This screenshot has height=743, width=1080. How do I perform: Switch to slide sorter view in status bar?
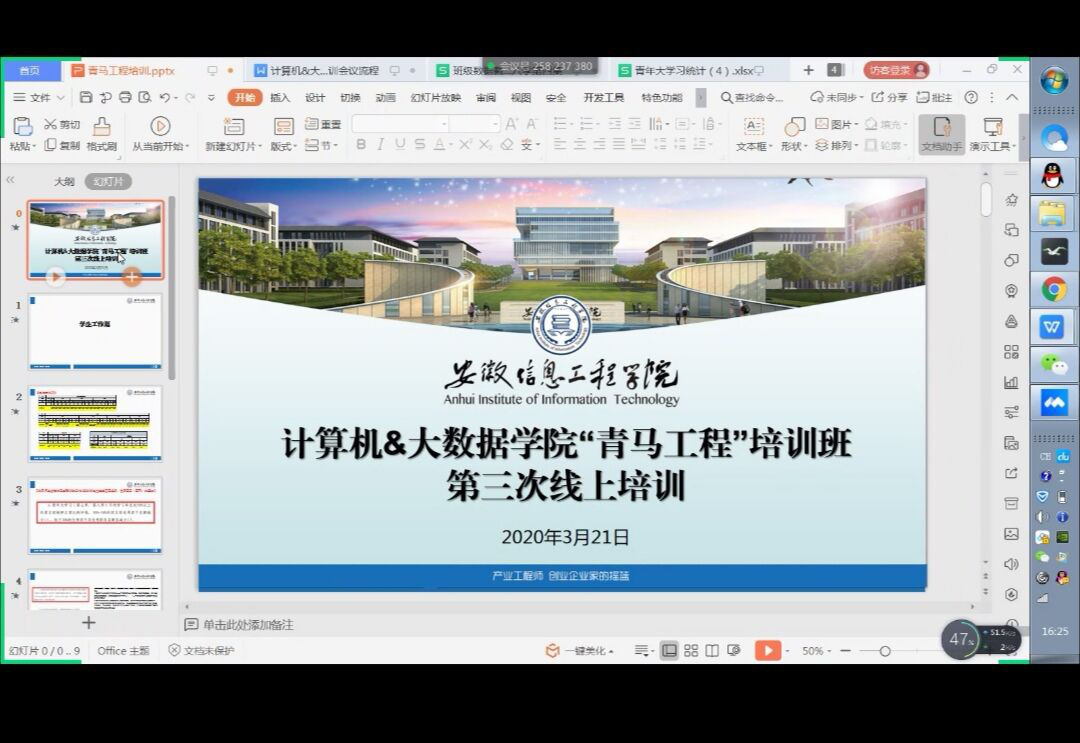pos(691,651)
